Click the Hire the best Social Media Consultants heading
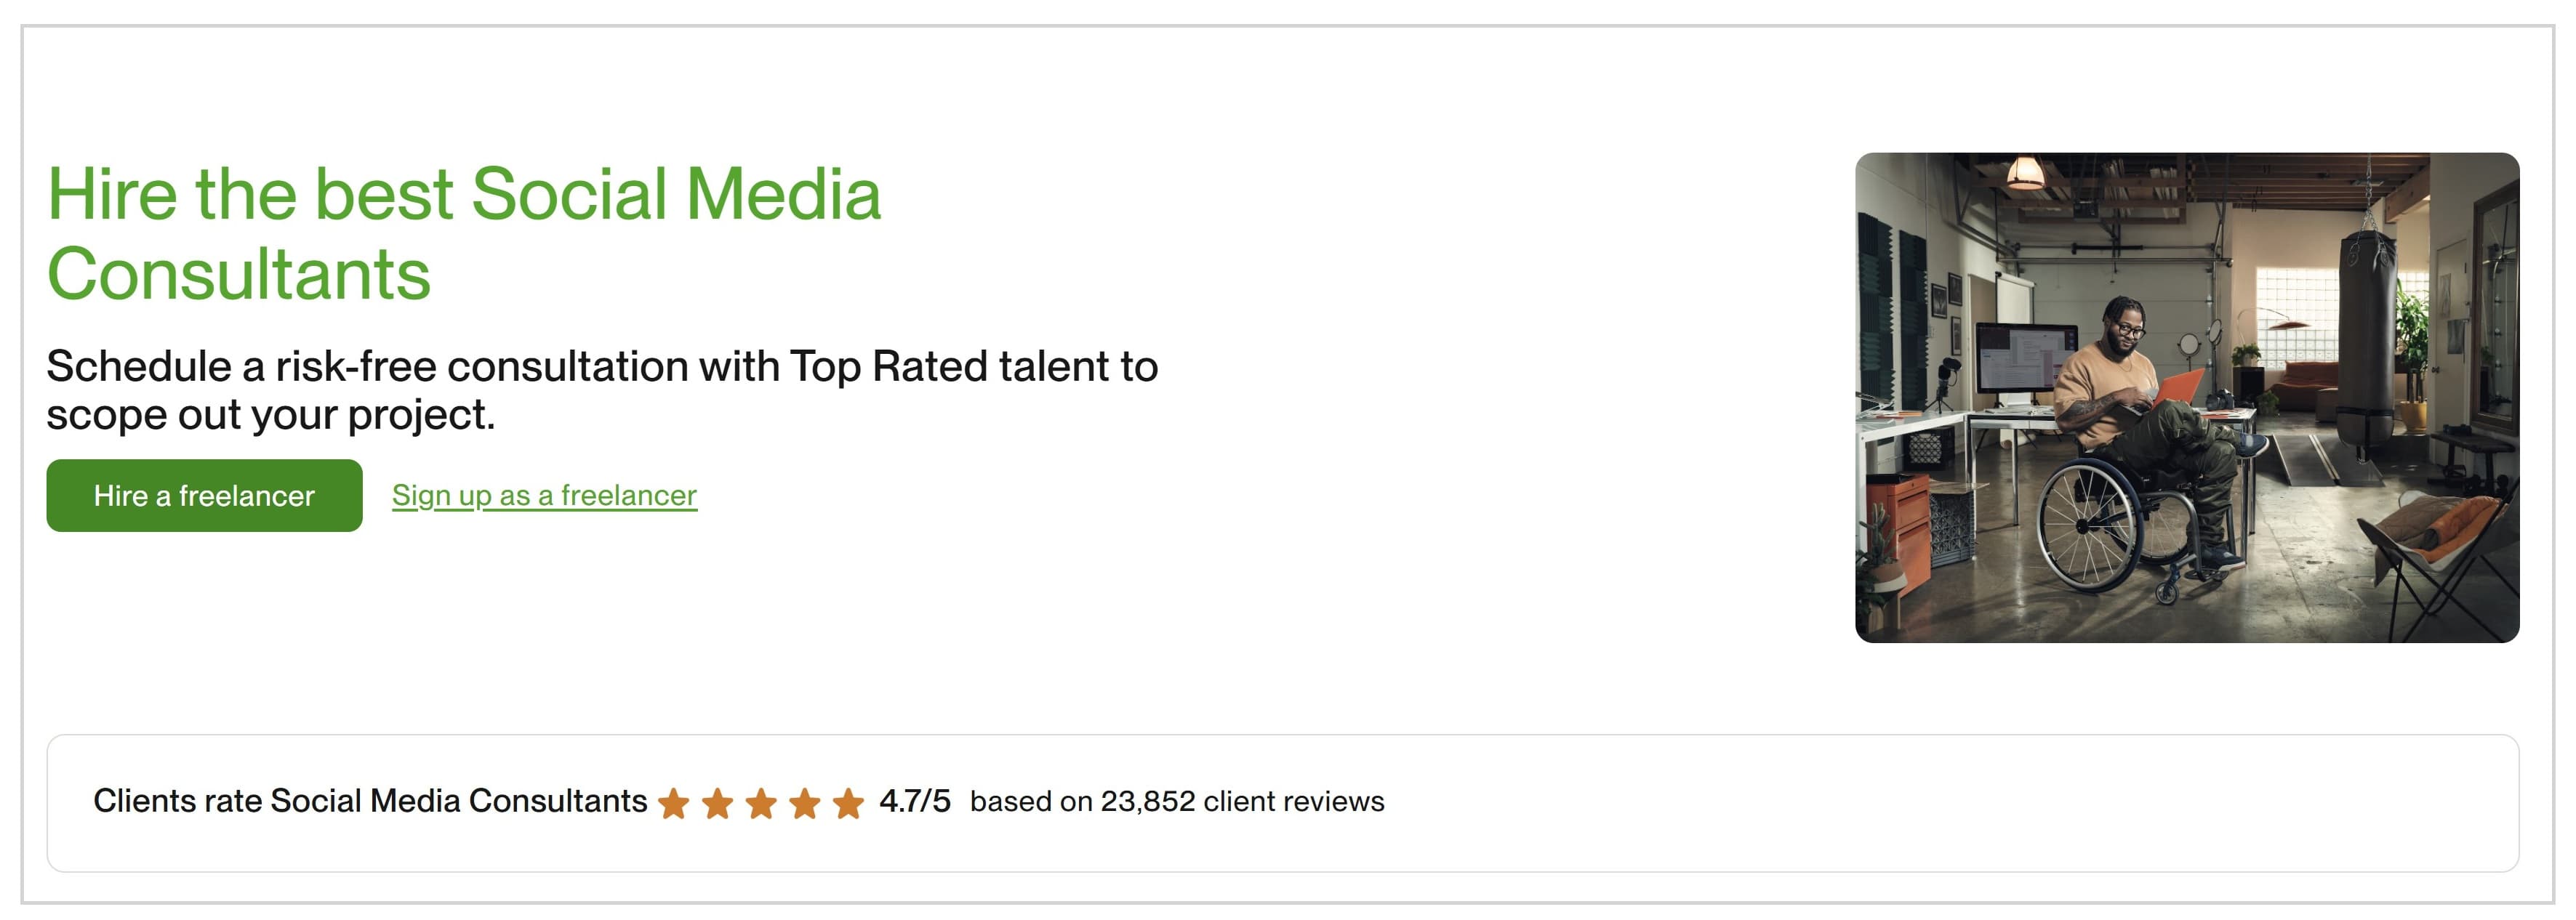The height and width of the screenshot is (920, 2576). pos(464,233)
